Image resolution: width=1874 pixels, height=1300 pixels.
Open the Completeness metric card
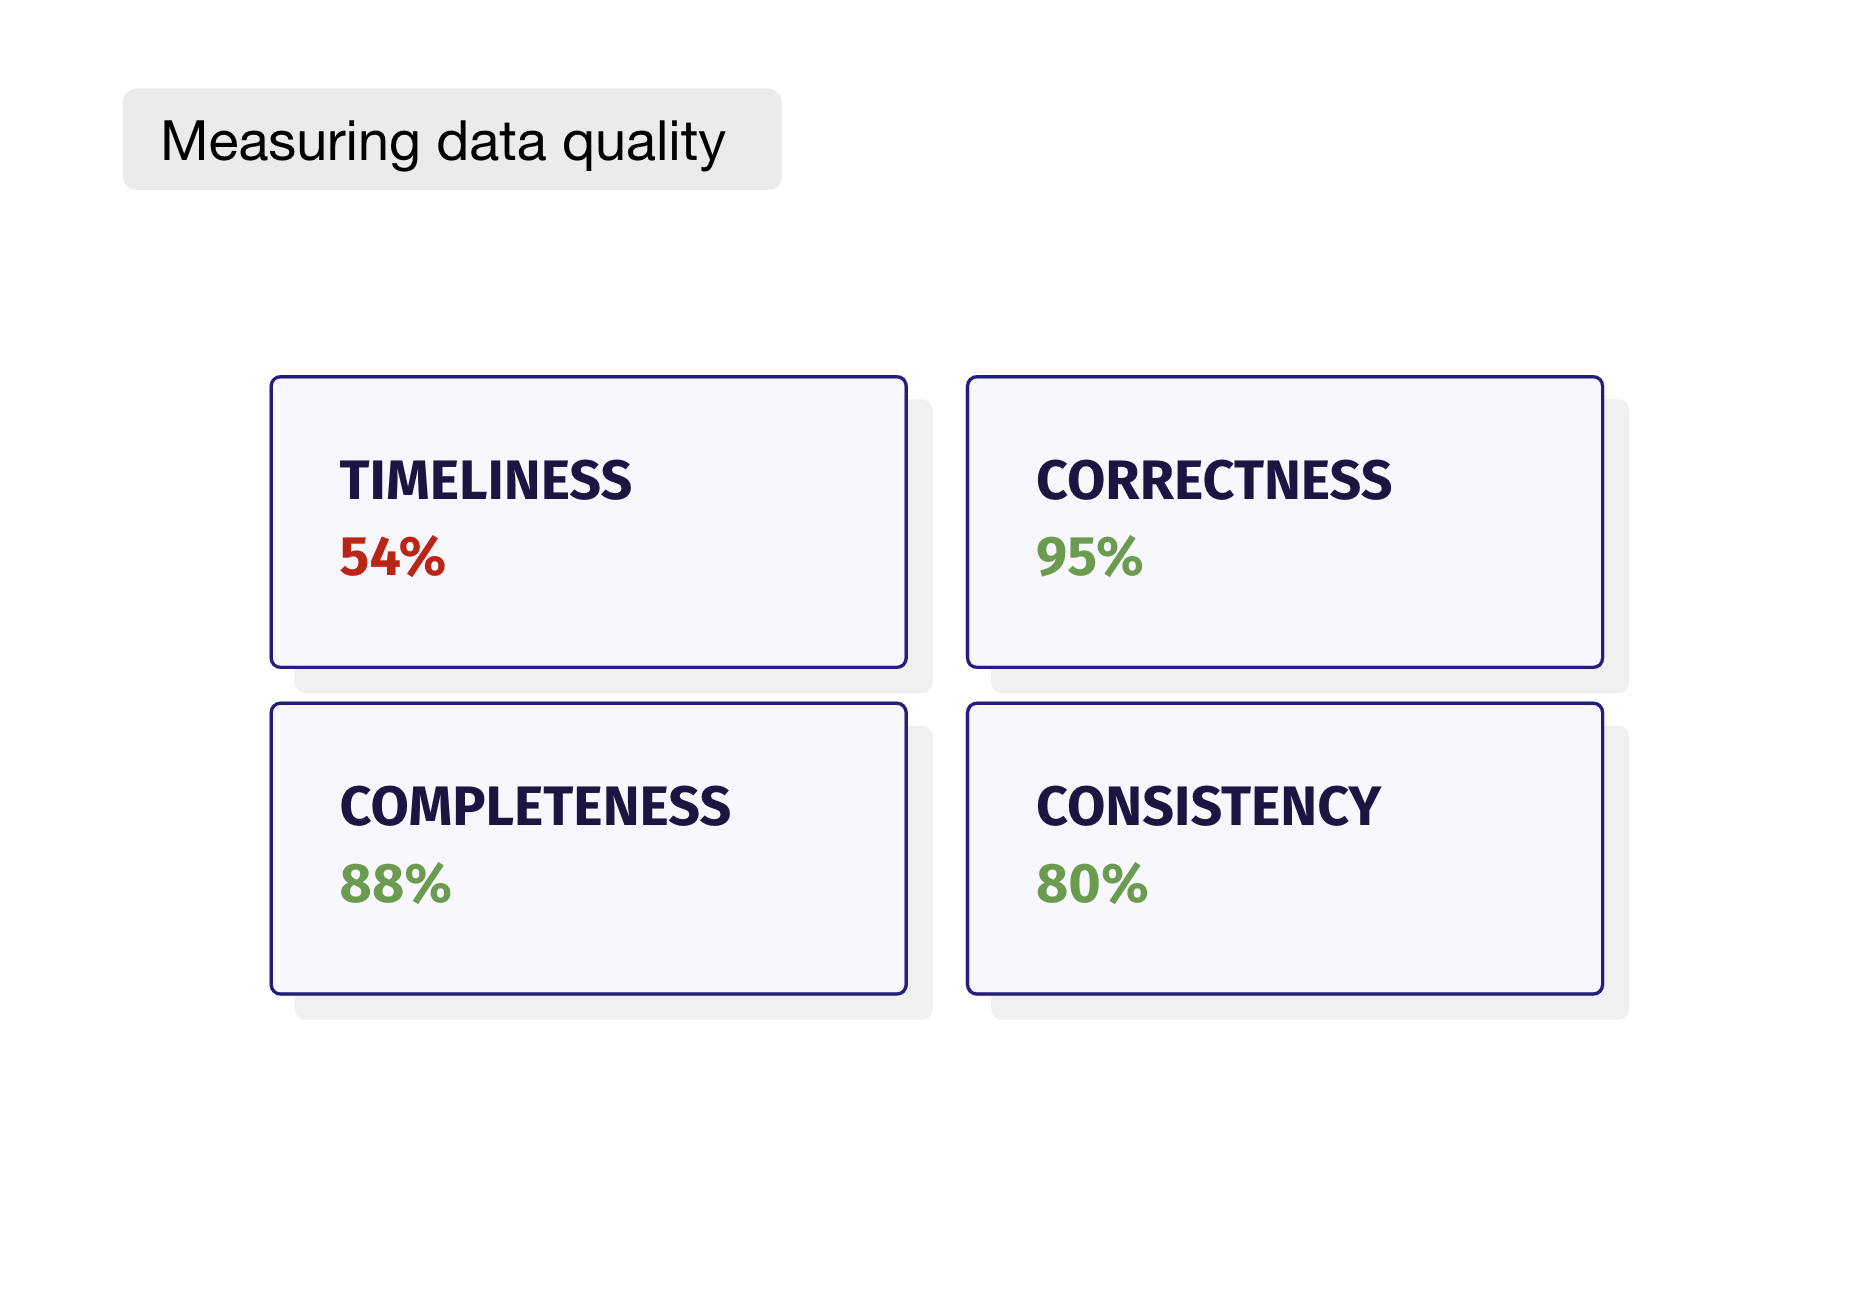(588, 848)
